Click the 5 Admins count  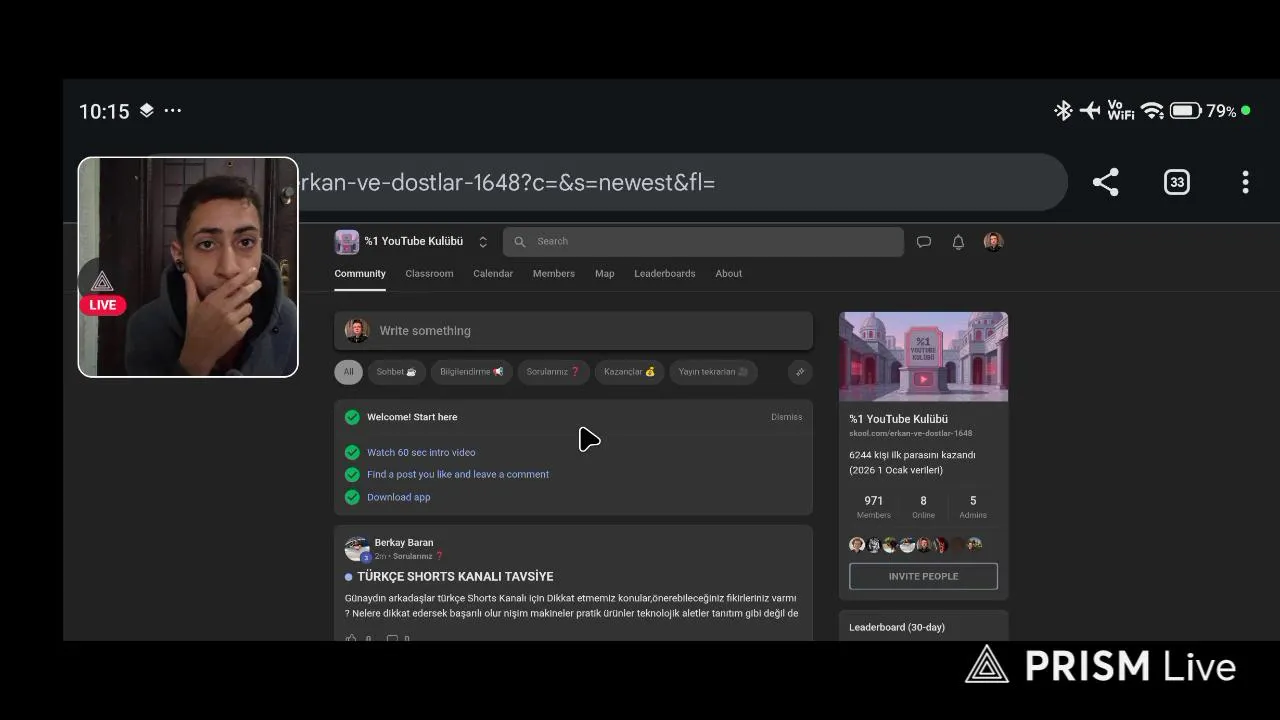973,507
